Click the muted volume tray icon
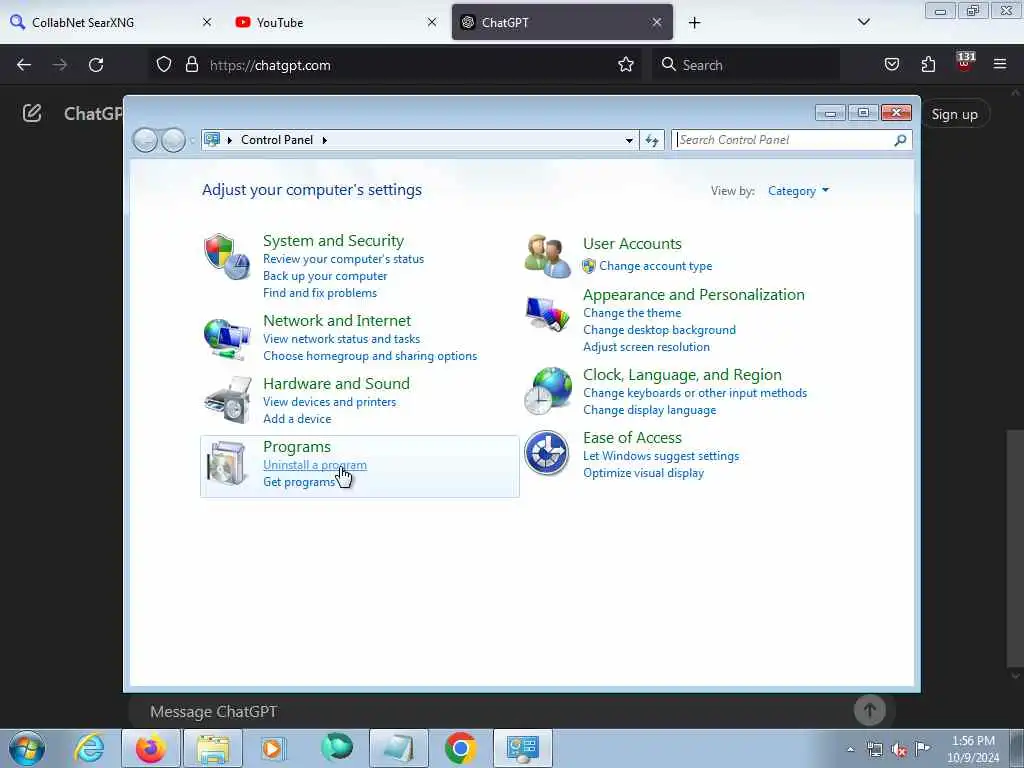Screen dimensions: 1024x768 tap(899, 750)
